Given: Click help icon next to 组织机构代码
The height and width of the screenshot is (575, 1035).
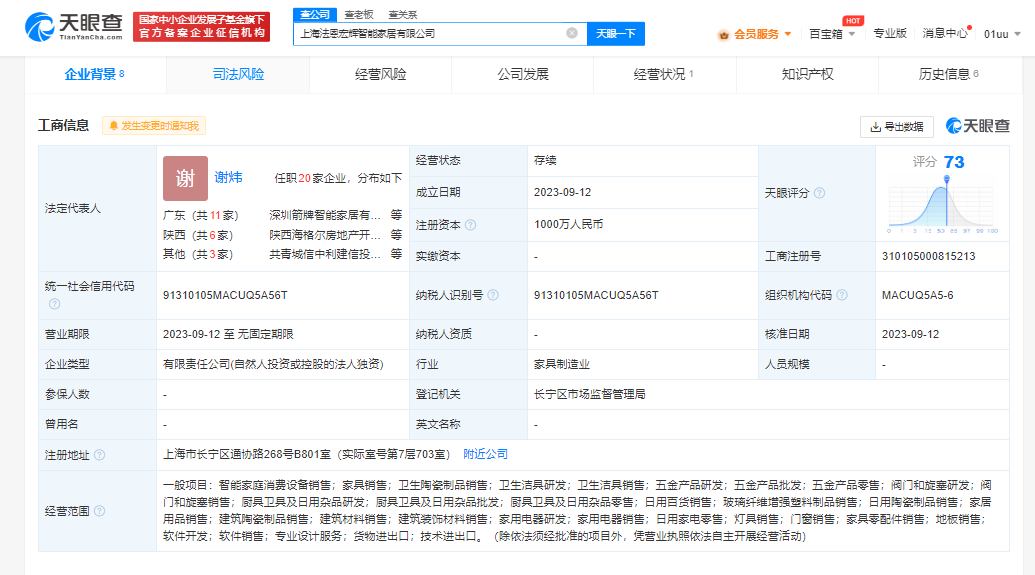Looking at the screenshot, I should pos(842,295).
